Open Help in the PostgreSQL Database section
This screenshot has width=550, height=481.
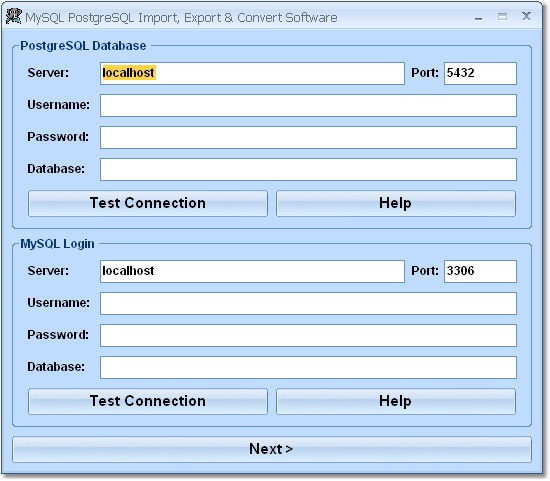pos(396,203)
